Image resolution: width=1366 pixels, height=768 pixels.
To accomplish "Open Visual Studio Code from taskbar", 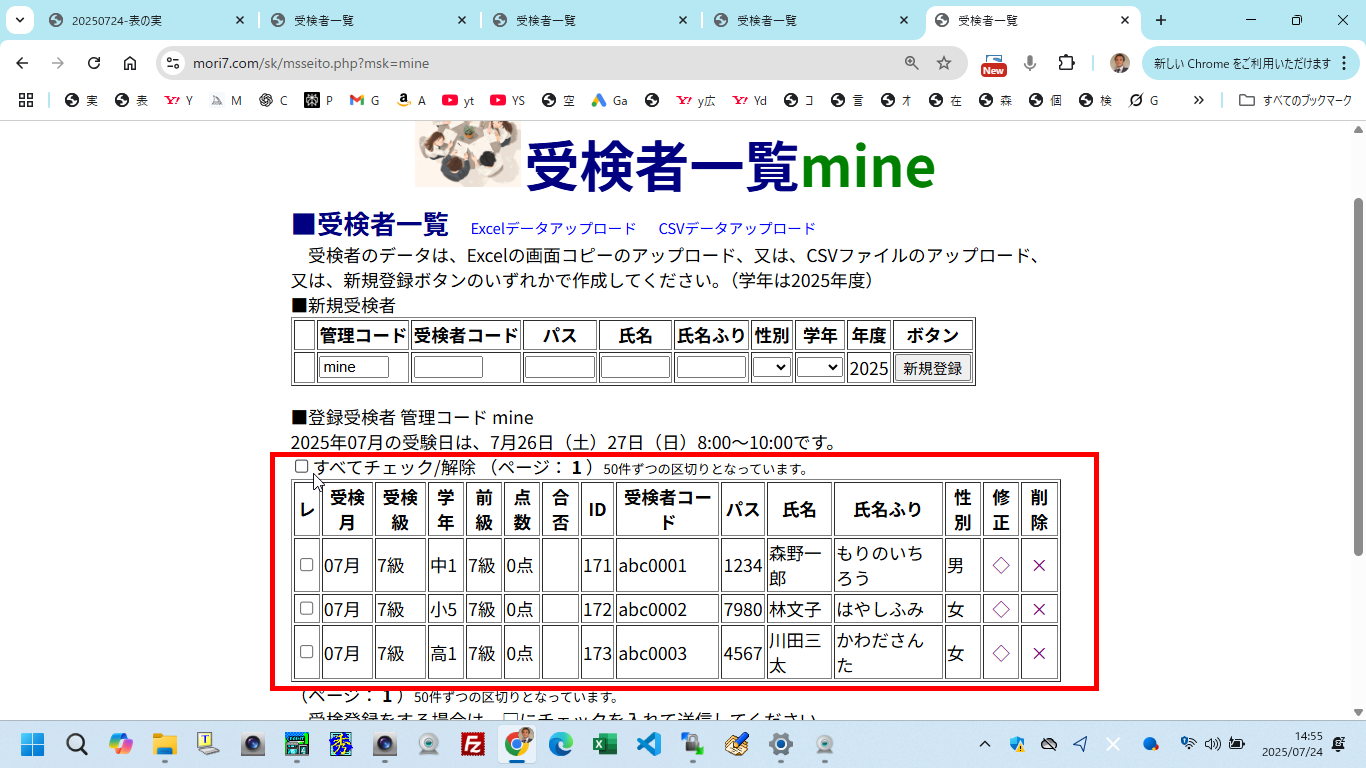I will 648,744.
